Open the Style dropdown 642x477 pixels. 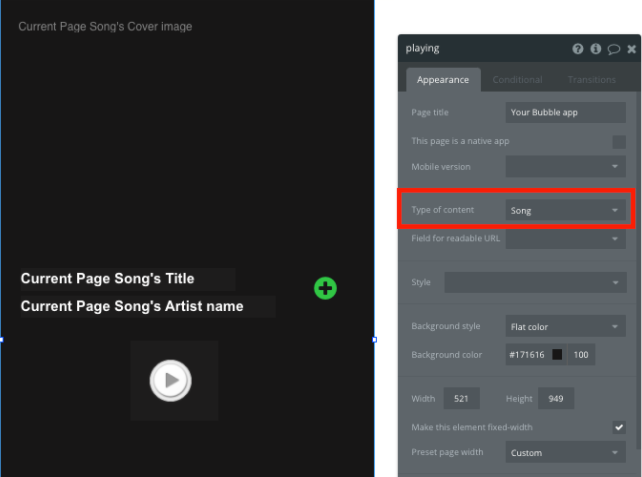[535, 283]
